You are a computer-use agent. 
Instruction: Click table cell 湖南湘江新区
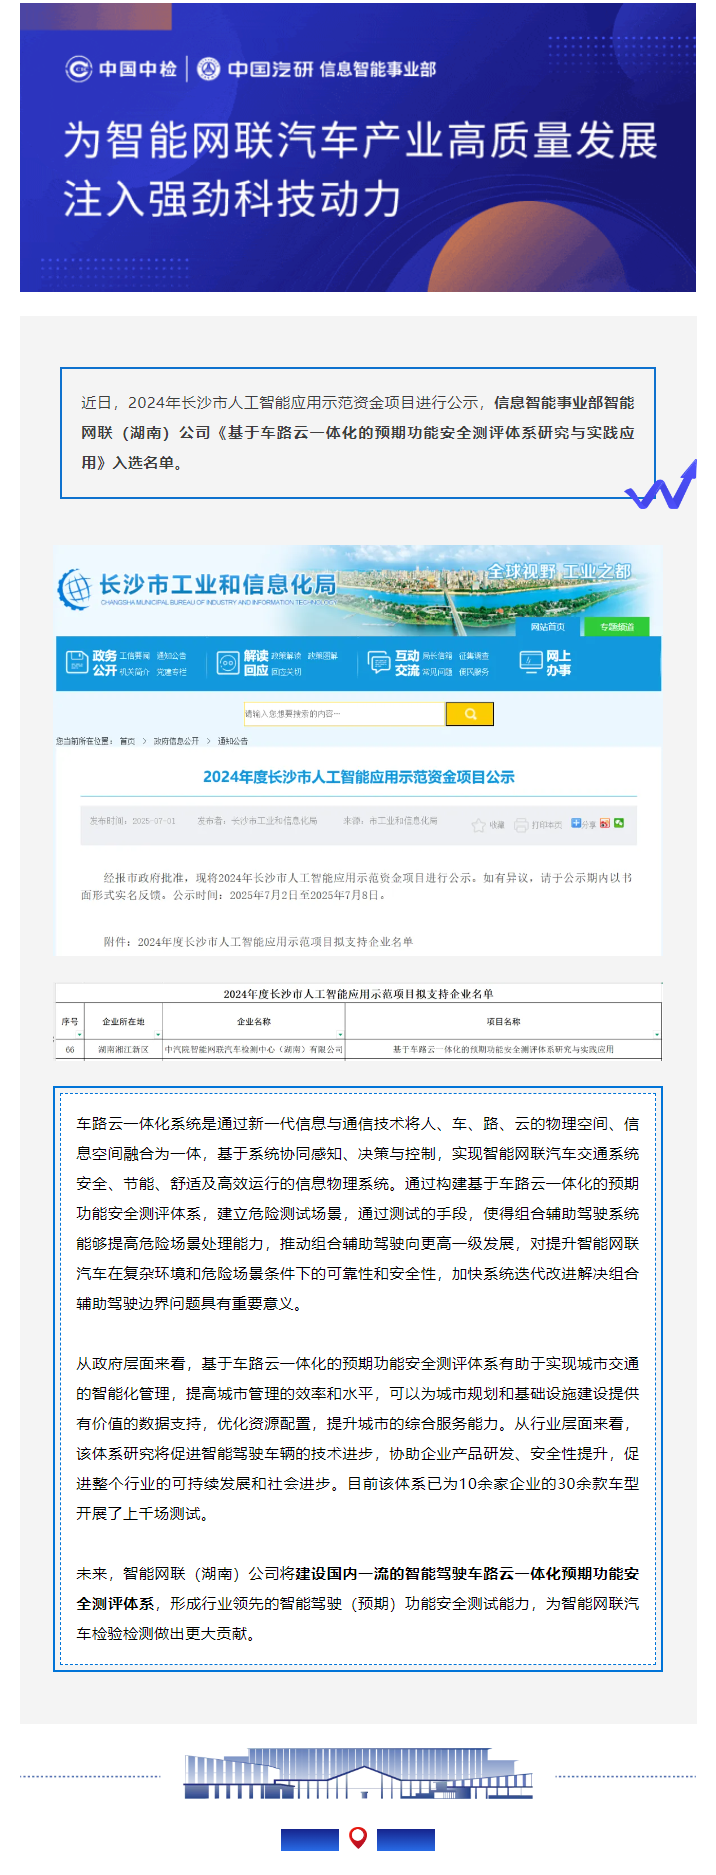coord(123,1049)
